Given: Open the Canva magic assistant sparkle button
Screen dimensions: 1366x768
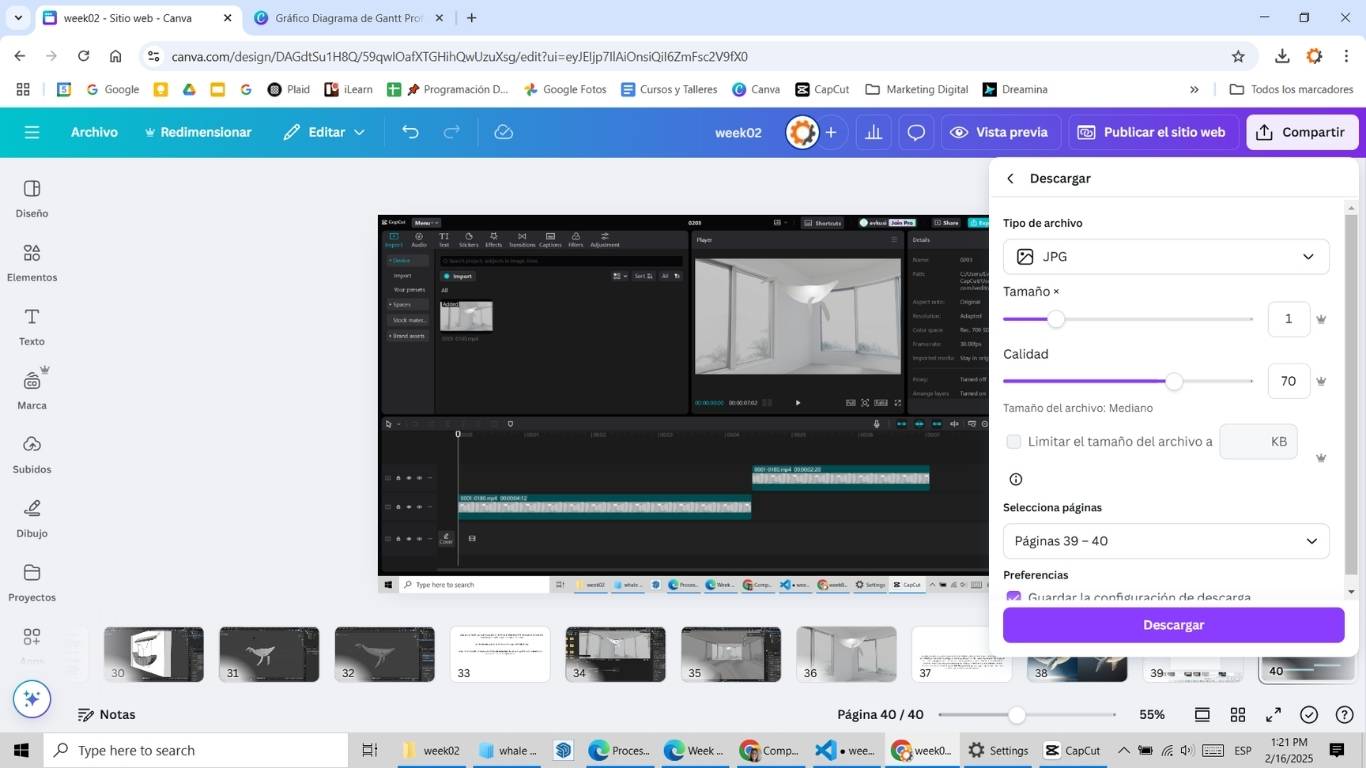Looking at the screenshot, I should click(x=31, y=698).
